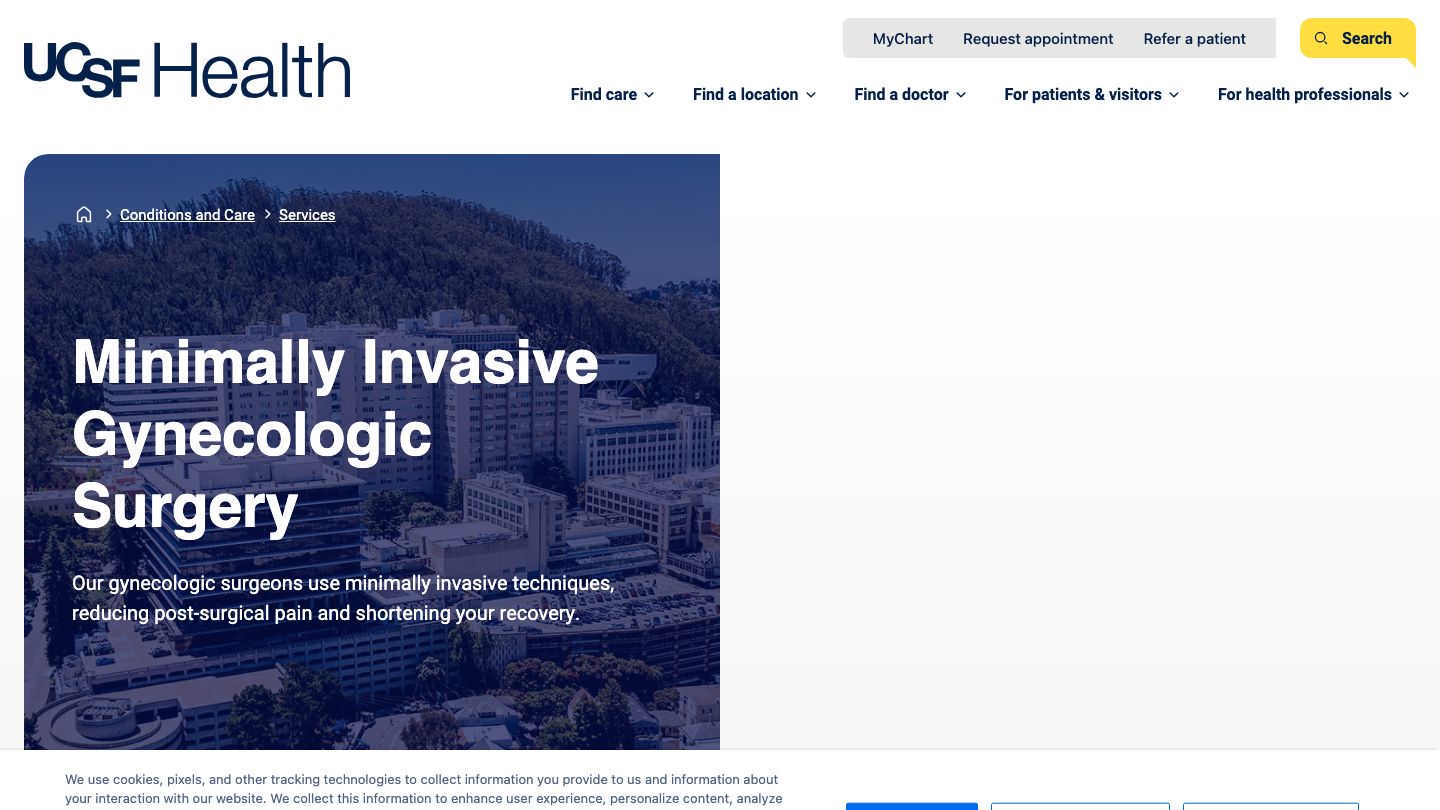This screenshot has height=810, width=1440.
Task: Open the For patients & visitors dropdown
Action: pyautogui.click(x=1083, y=94)
